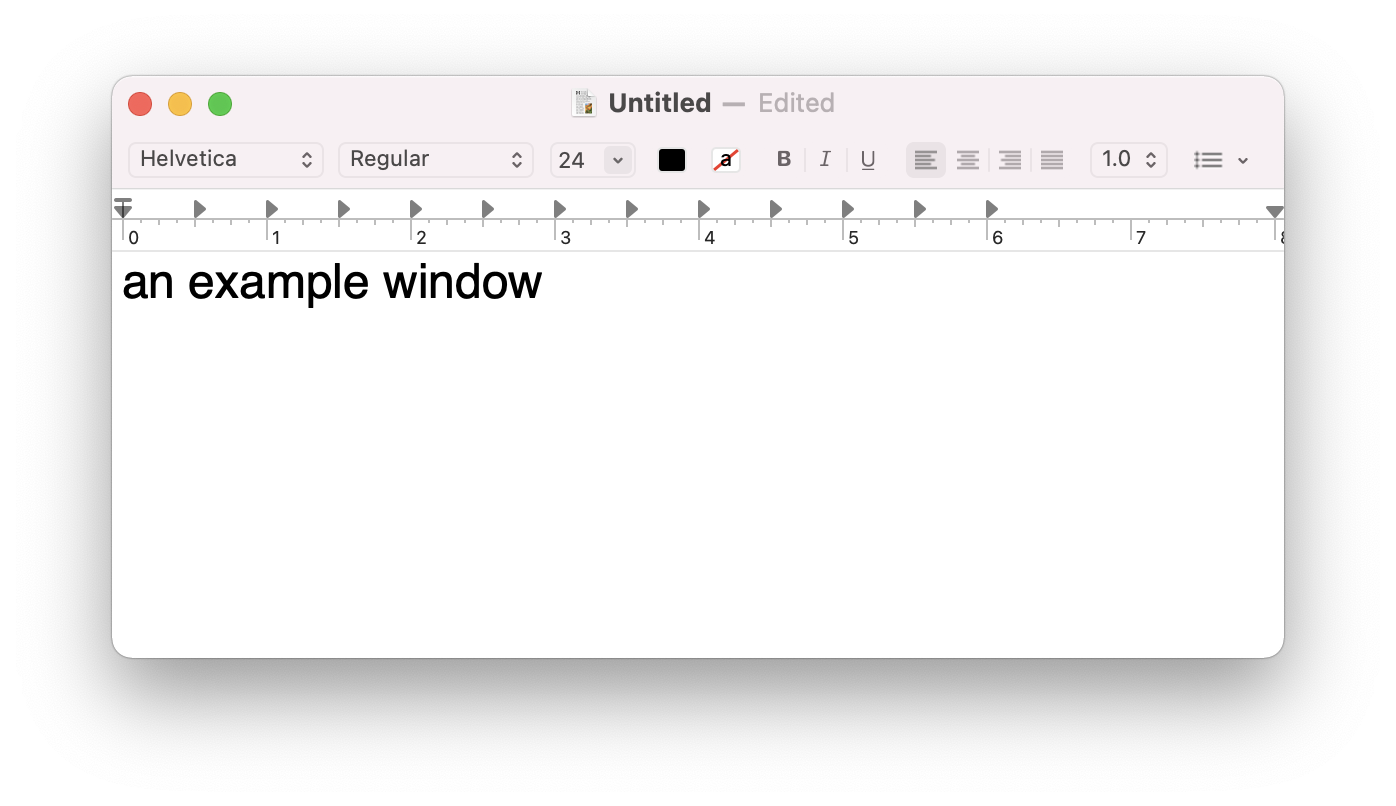Click the Edited status label
Screen dimensions: 1396x806
796,103
